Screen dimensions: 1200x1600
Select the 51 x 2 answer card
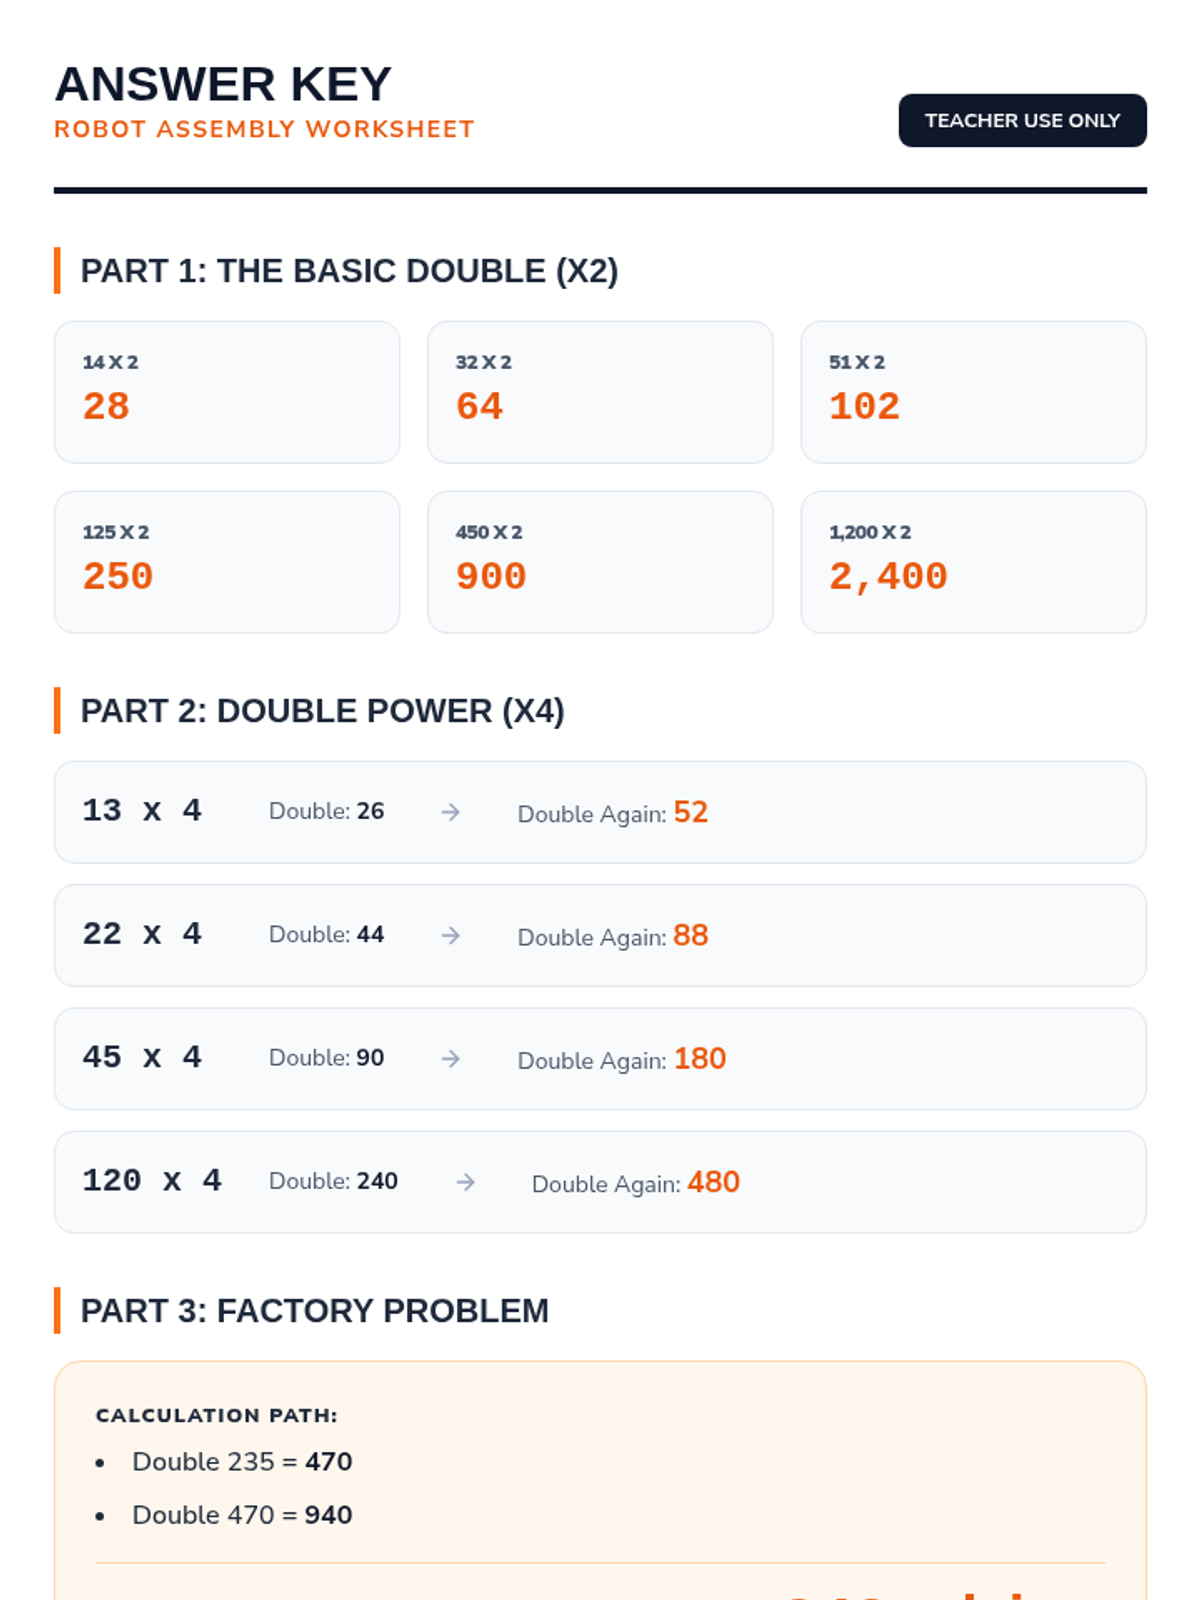(973, 392)
